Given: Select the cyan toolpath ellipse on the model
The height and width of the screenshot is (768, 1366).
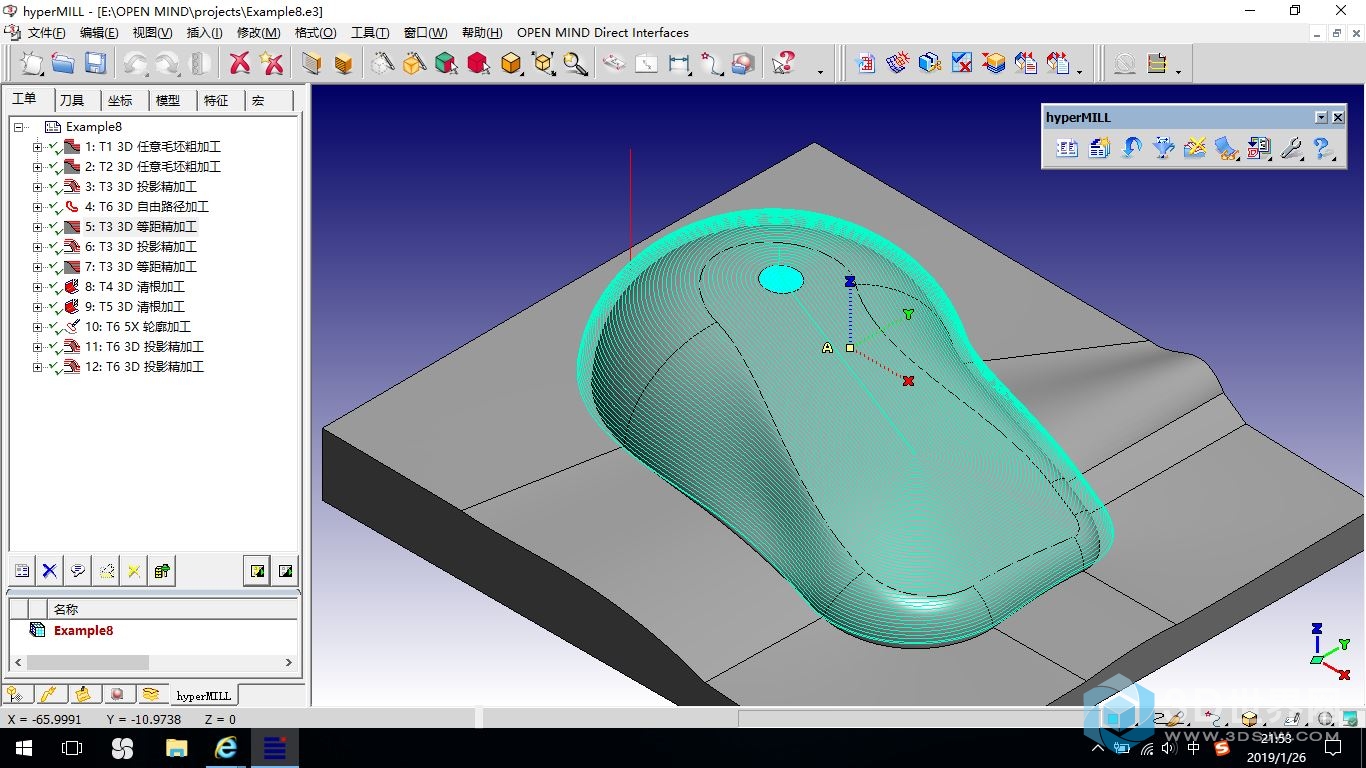Looking at the screenshot, I should (781, 279).
